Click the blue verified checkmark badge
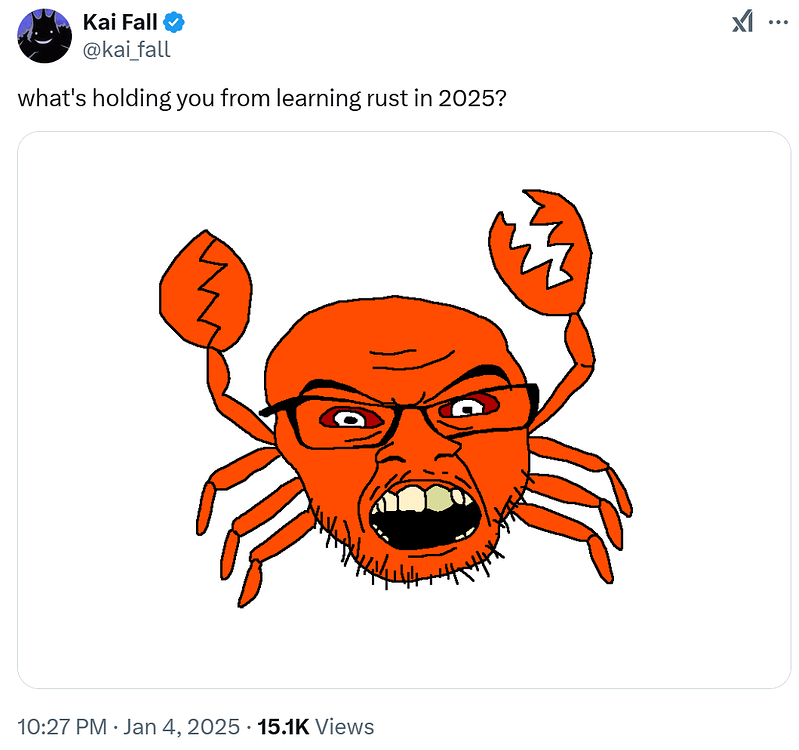The width and height of the screenshot is (799, 750). (x=172, y=22)
